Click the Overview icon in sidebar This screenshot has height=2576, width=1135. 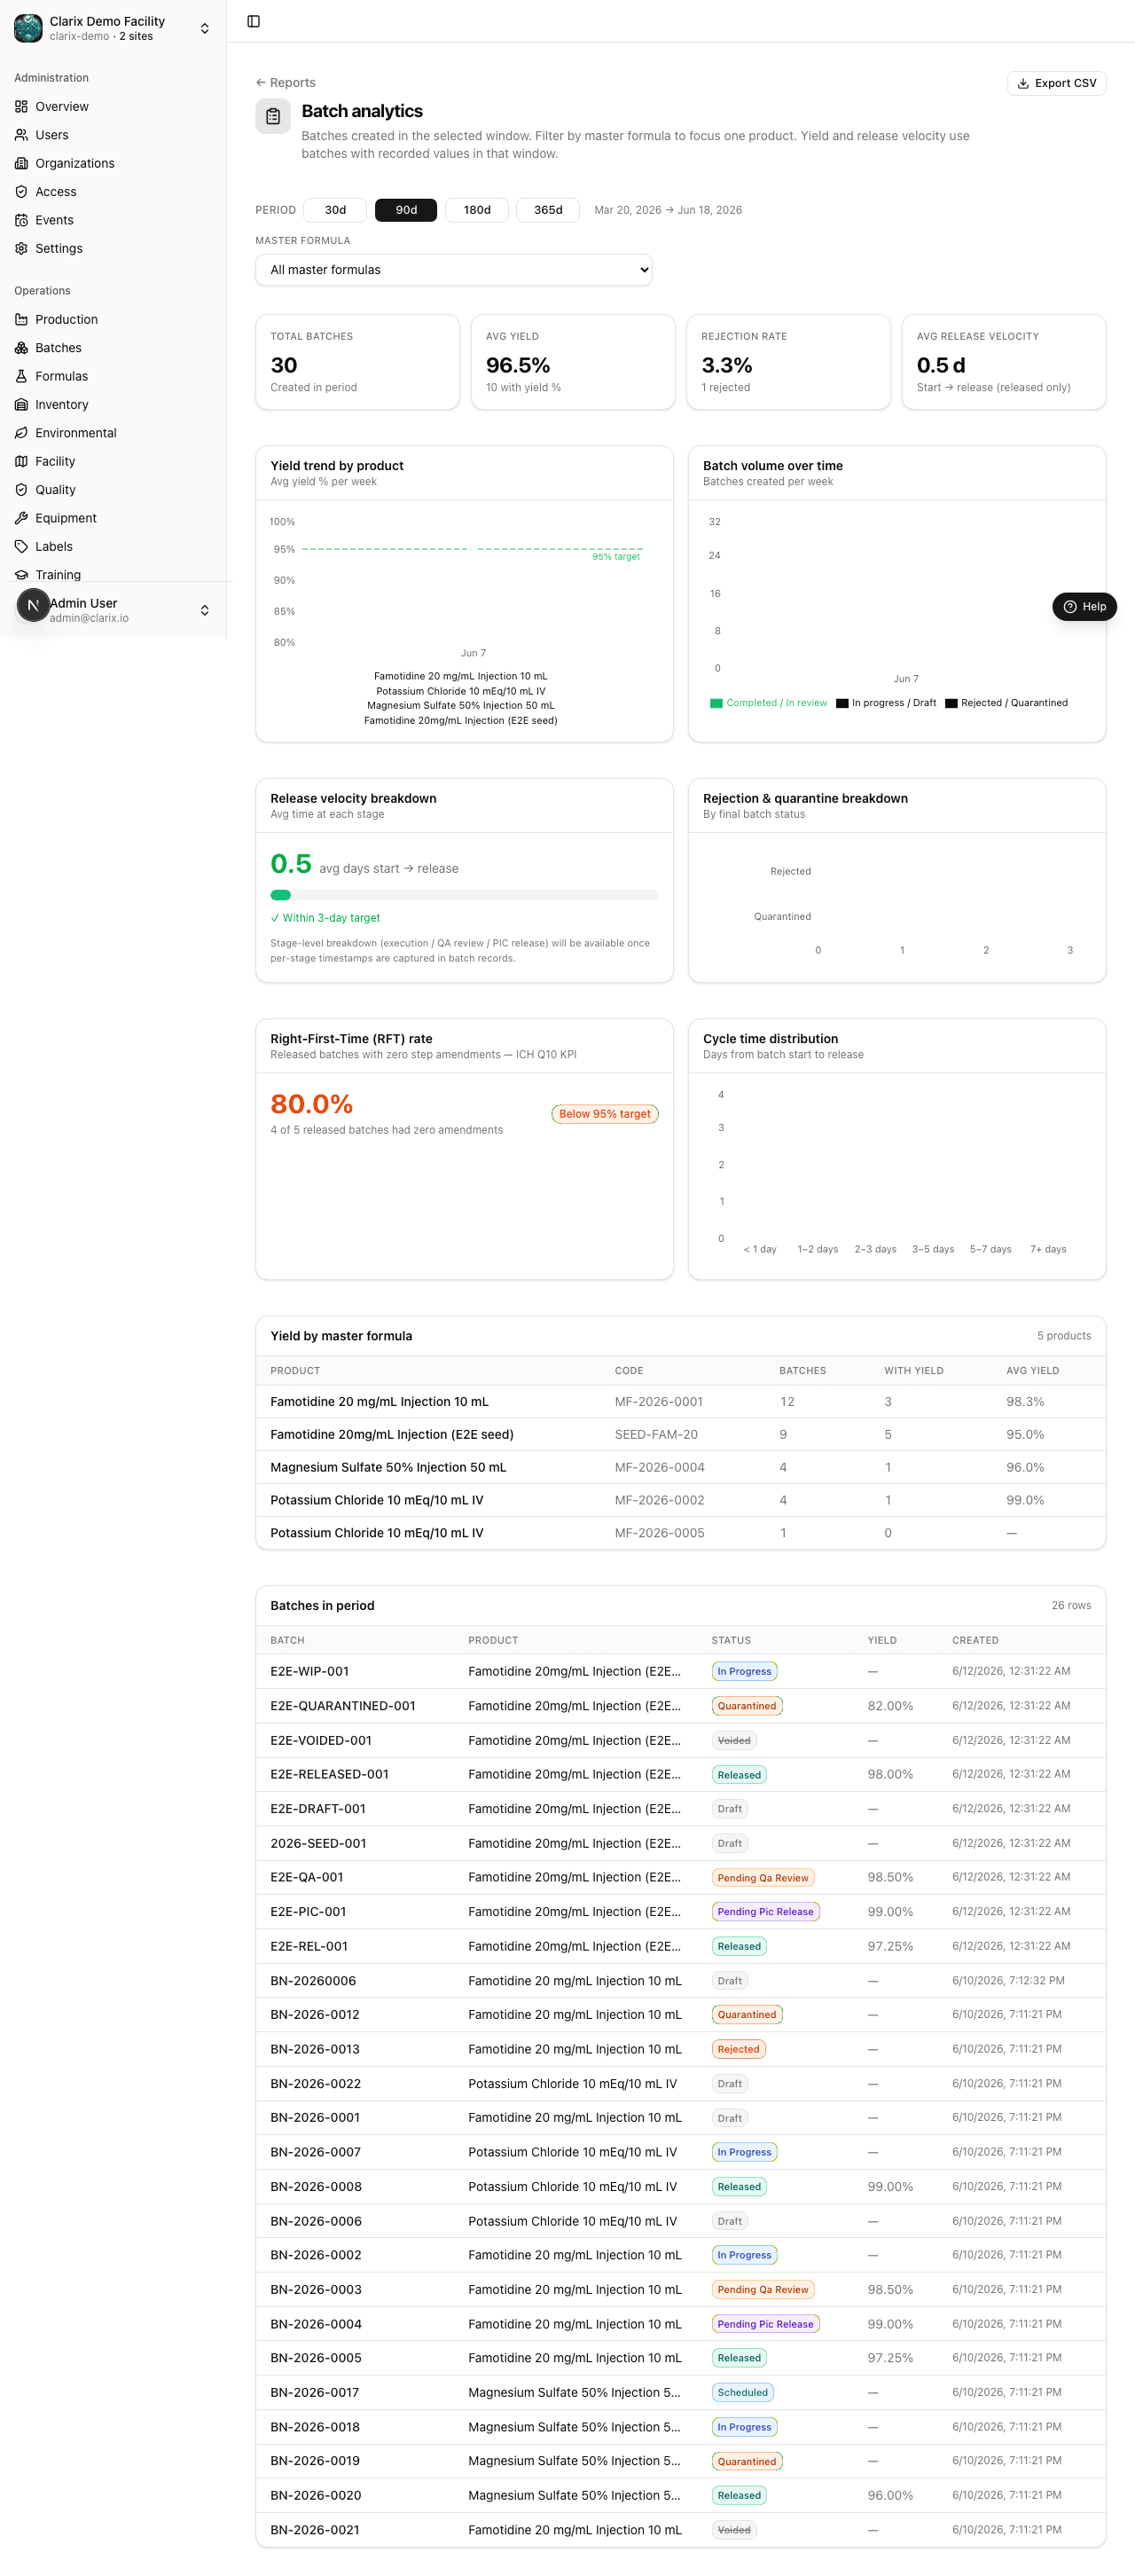click(x=21, y=106)
